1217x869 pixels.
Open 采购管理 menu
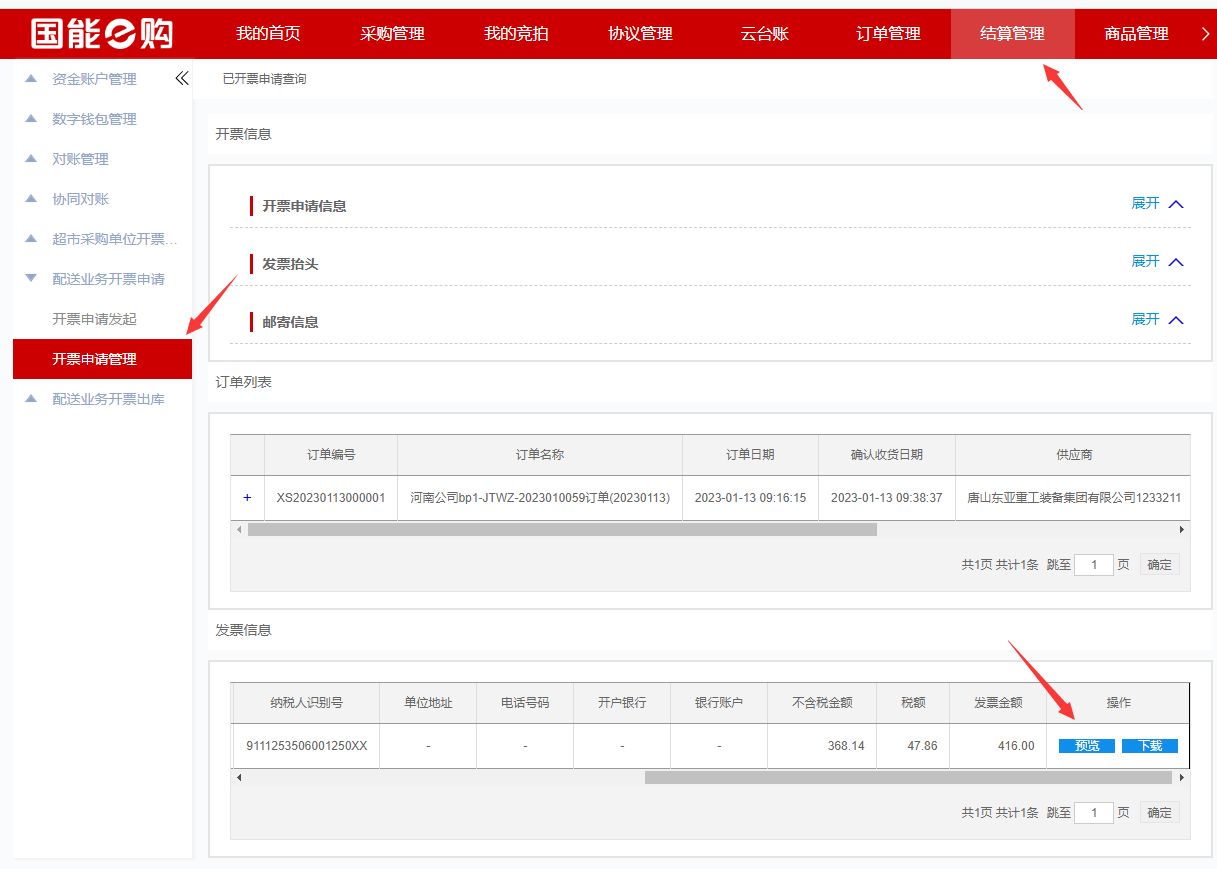tap(392, 34)
